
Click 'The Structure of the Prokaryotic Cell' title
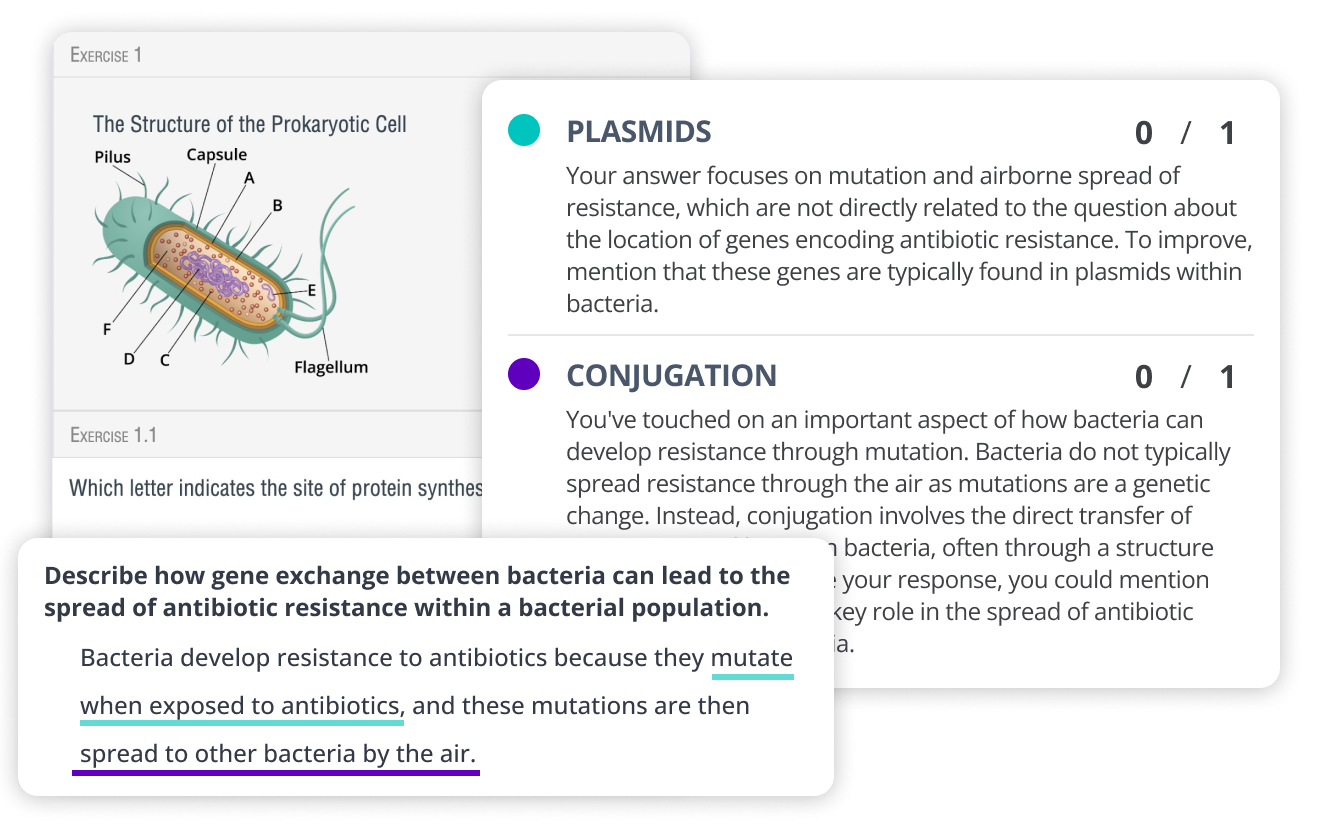click(x=250, y=125)
